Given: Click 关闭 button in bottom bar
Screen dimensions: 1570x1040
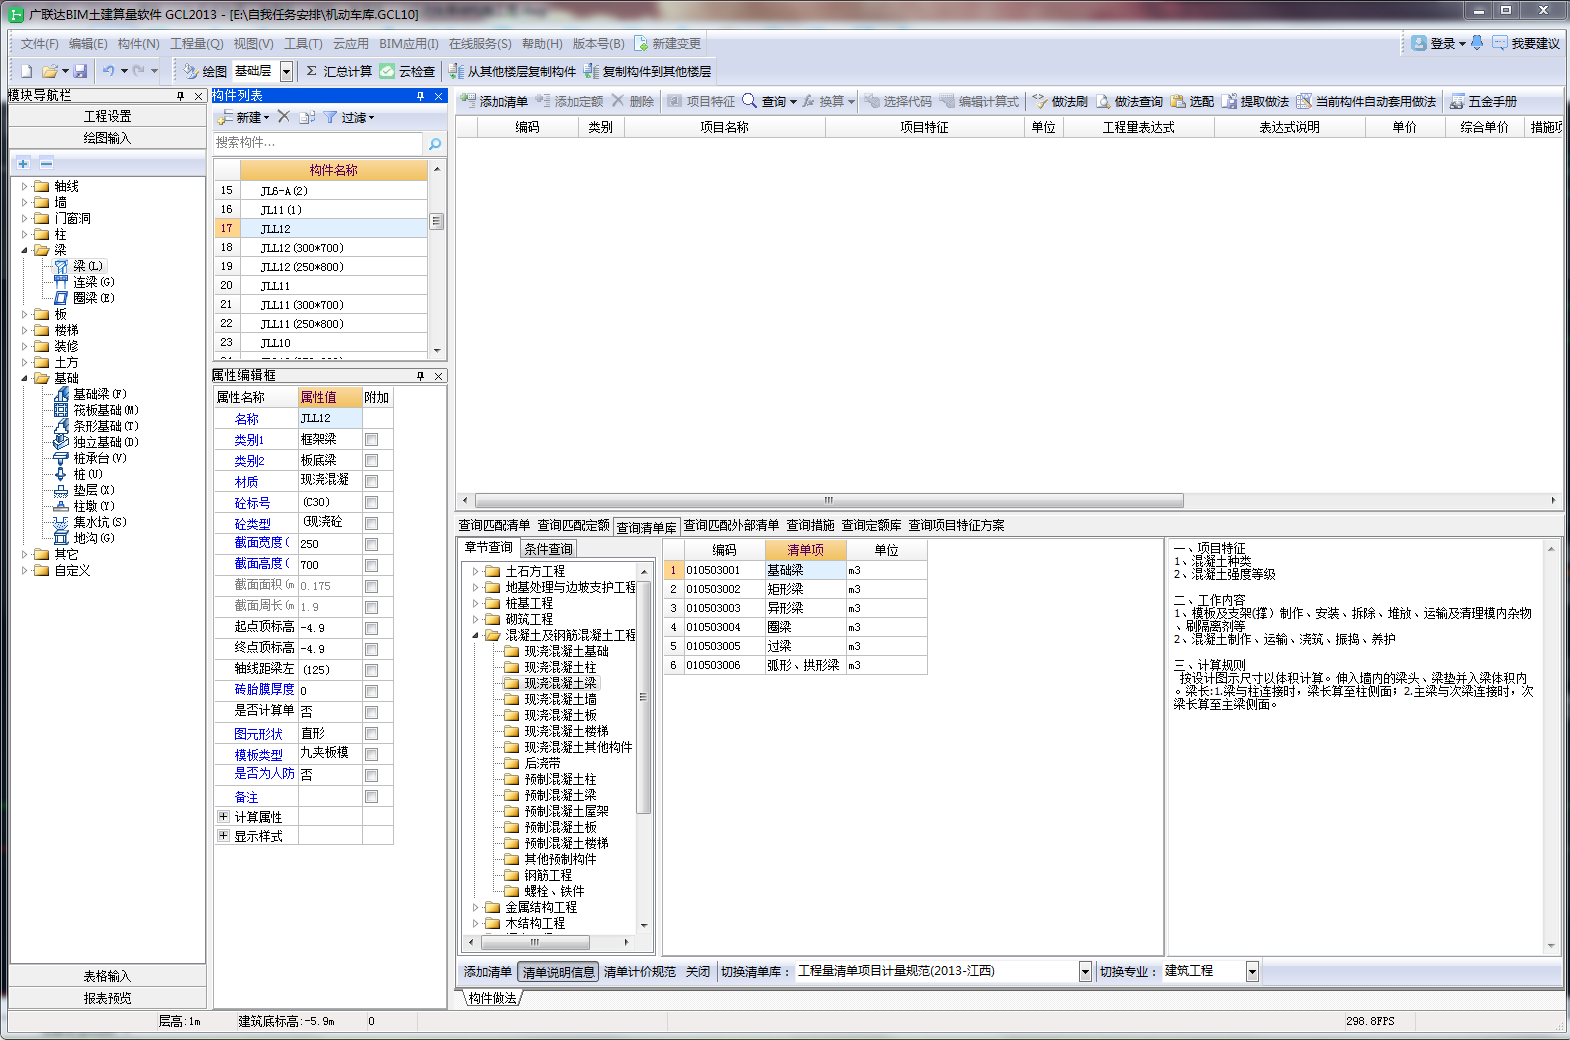Looking at the screenshot, I should click(698, 972).
